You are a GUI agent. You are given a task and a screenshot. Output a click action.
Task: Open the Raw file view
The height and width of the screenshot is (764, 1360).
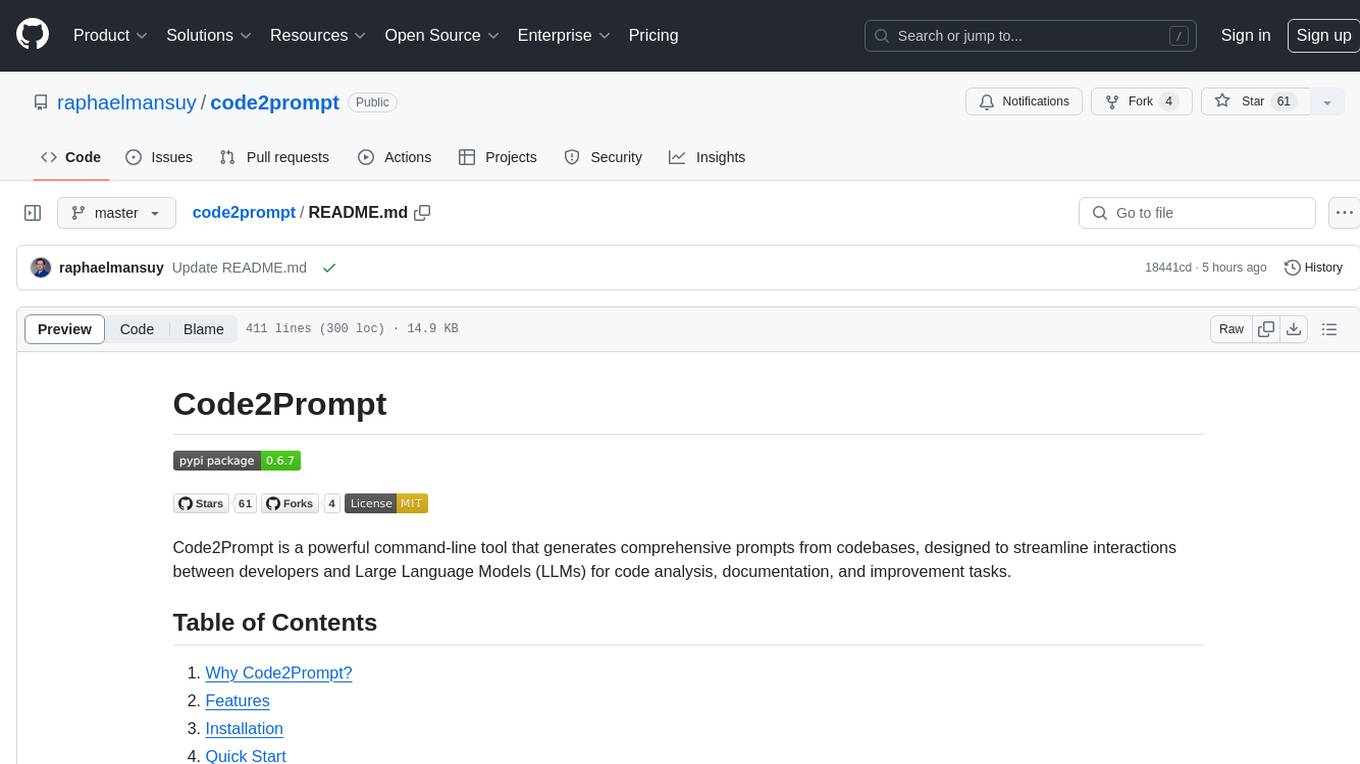[1231, 329]
